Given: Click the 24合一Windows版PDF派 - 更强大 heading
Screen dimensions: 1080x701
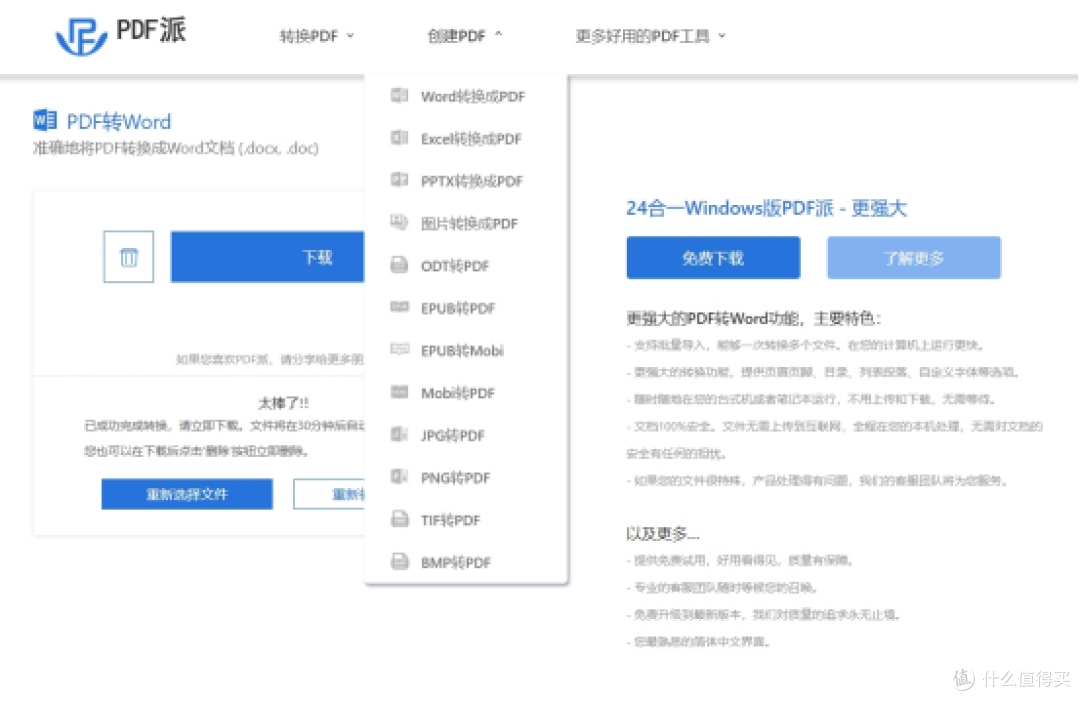Looking at the screenshot, I should click(x=766, y=208).
